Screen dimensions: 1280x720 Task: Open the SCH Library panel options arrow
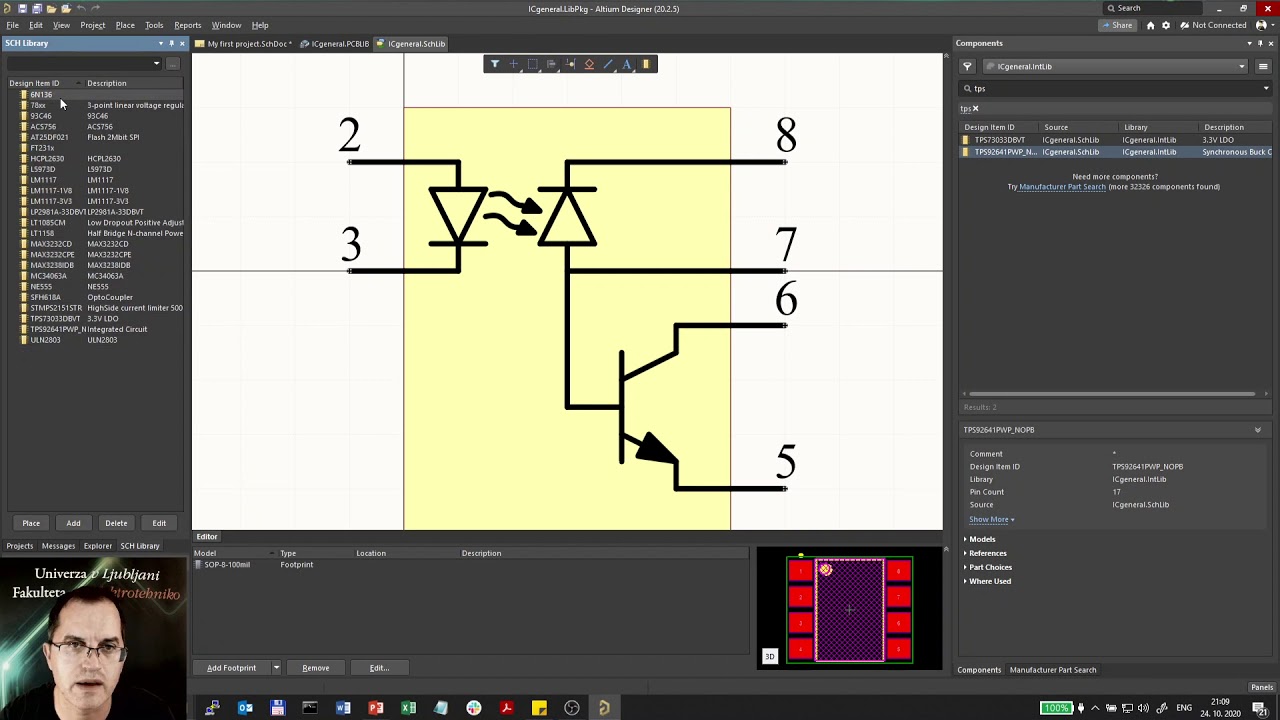tap(160, 43)
